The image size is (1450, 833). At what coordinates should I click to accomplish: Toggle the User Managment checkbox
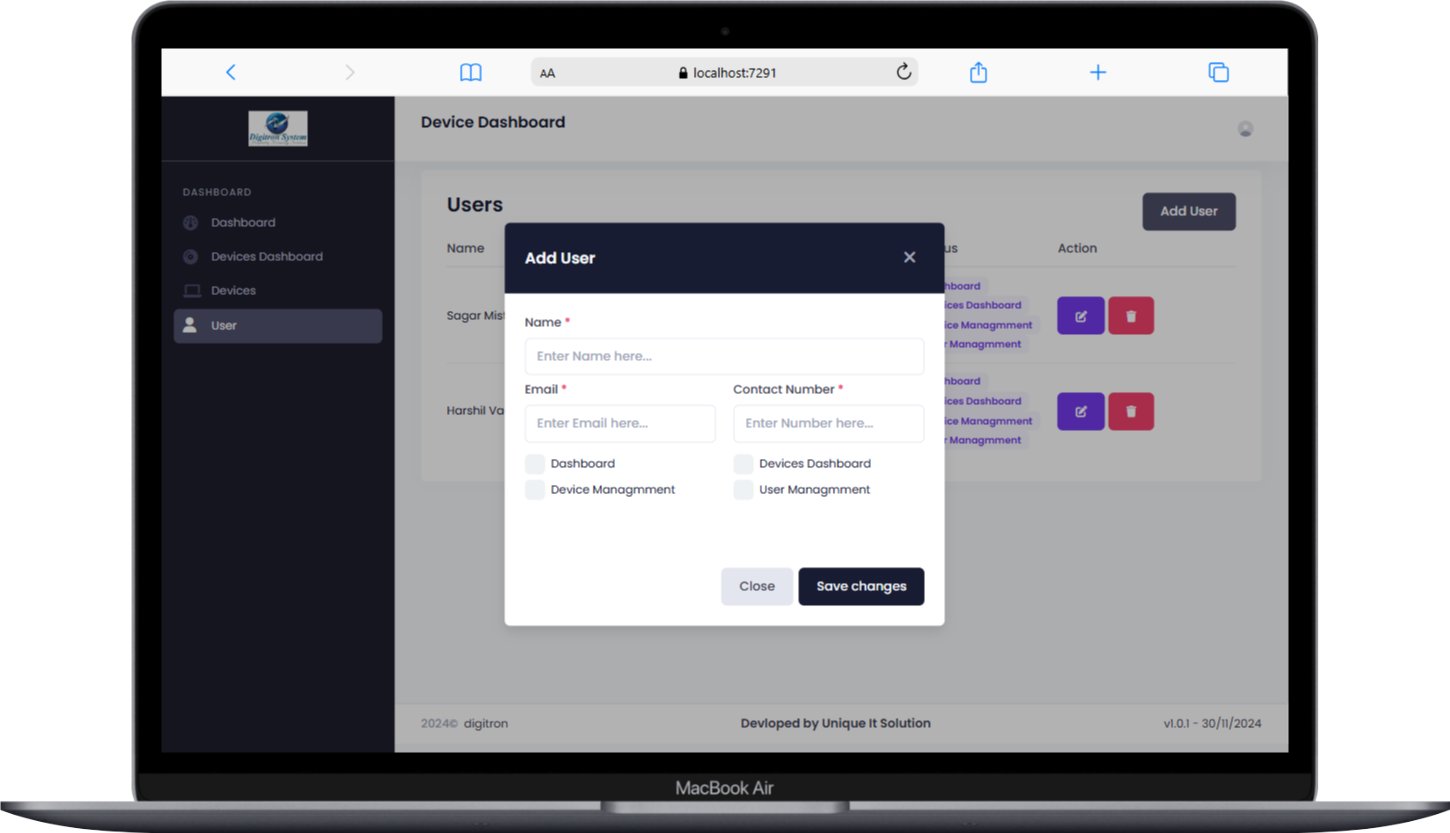click(x=743, y=490)
